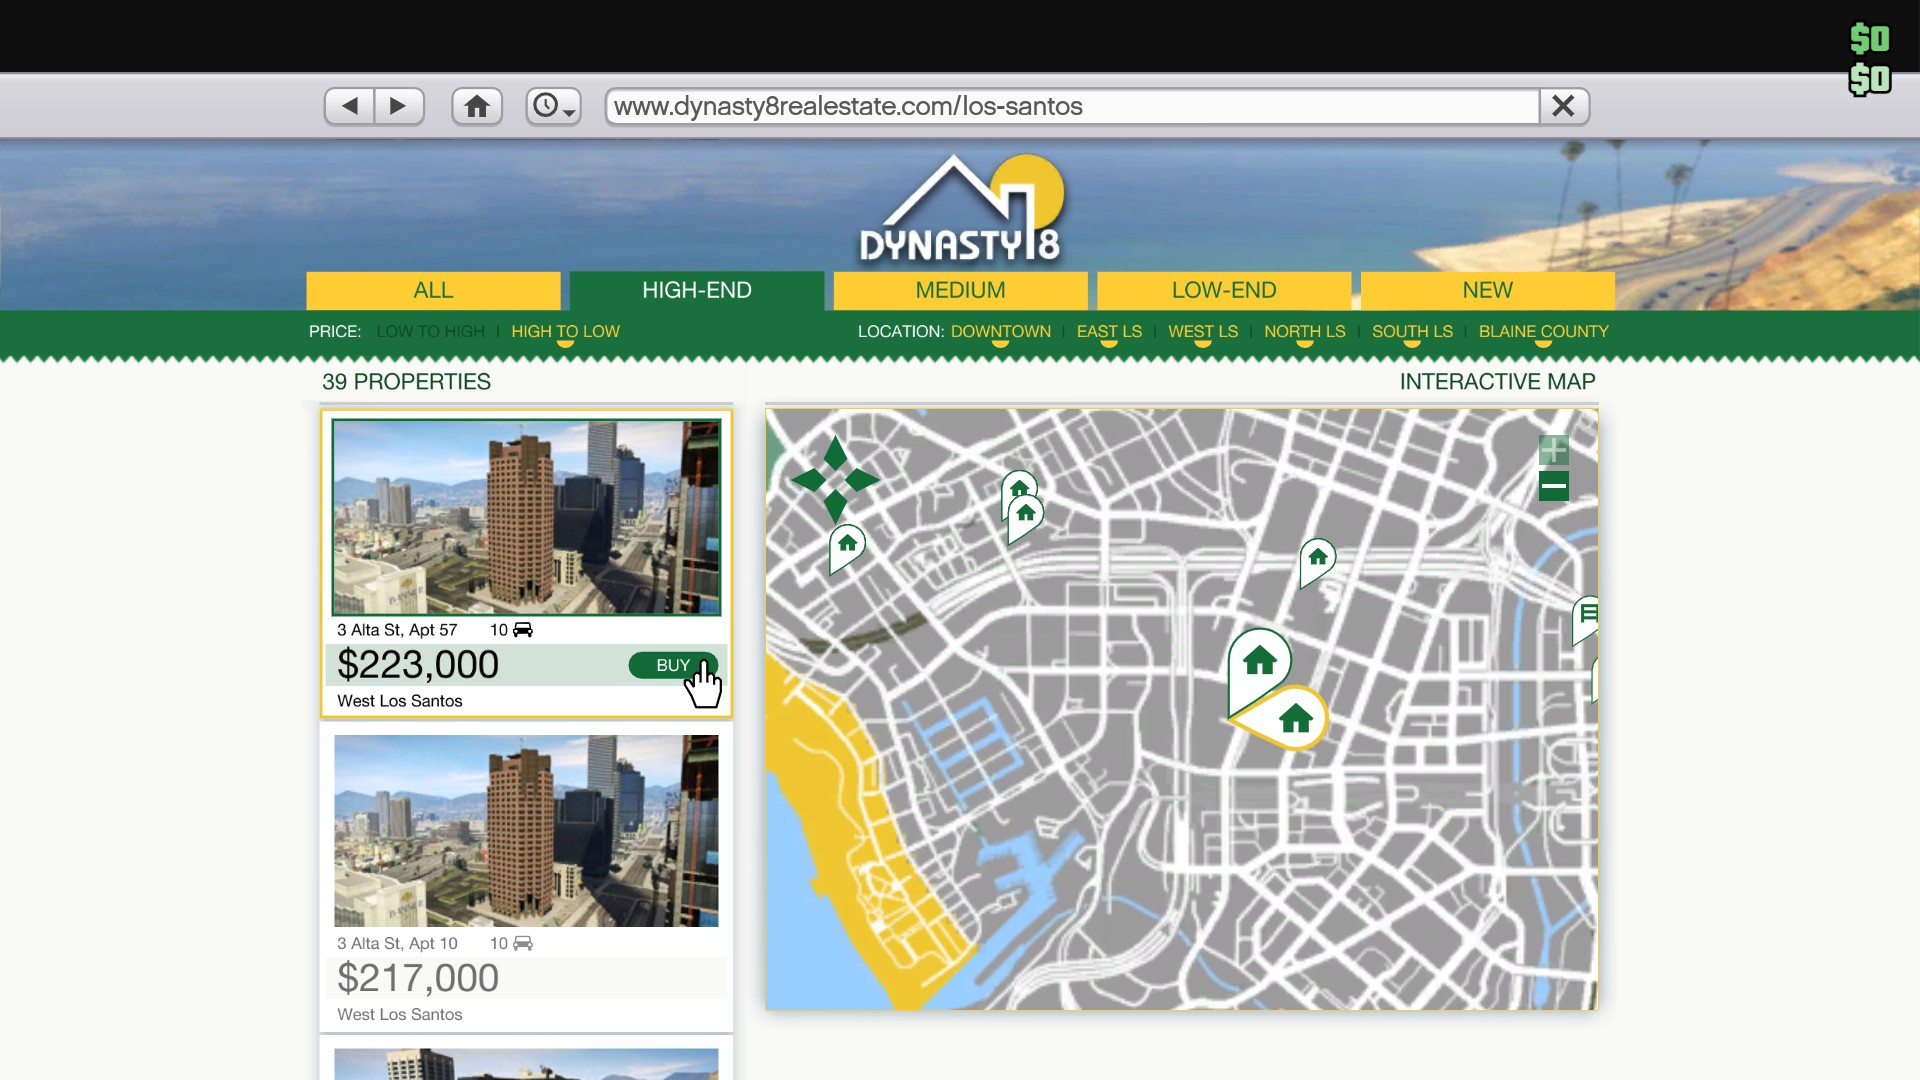Sort prices LOW TO HIGH
Screen dimensions: 1920x1080
click(430, 331)
